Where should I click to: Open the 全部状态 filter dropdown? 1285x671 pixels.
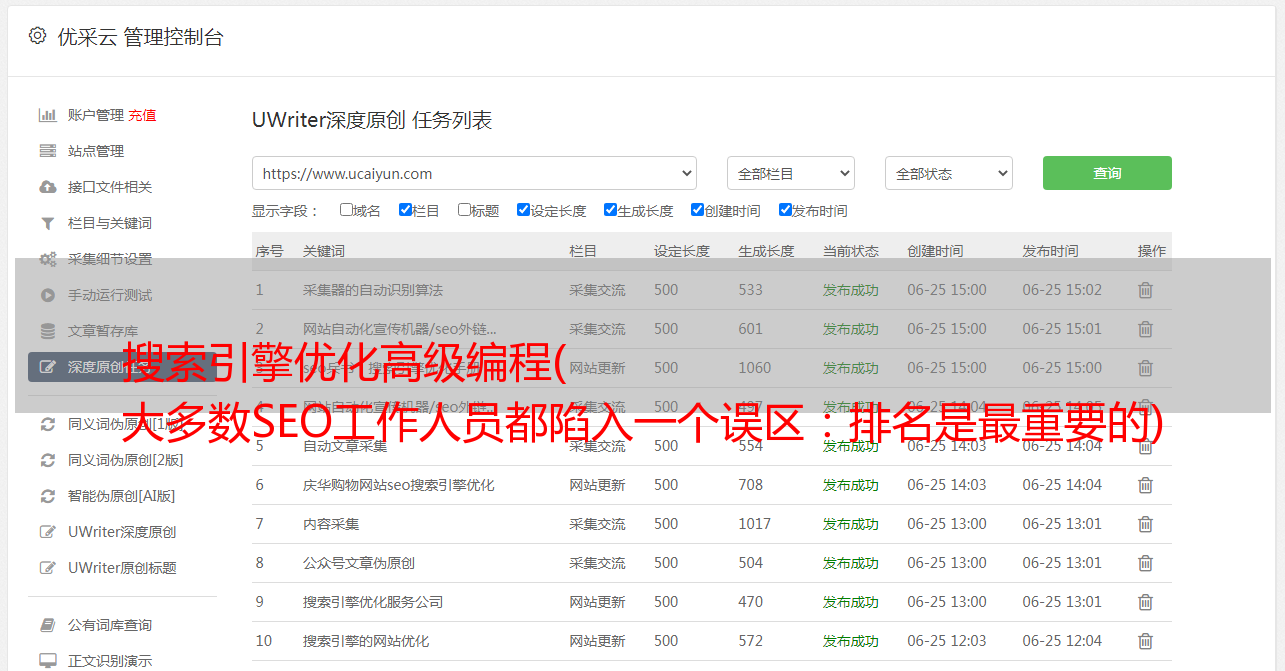click(948, 173)
